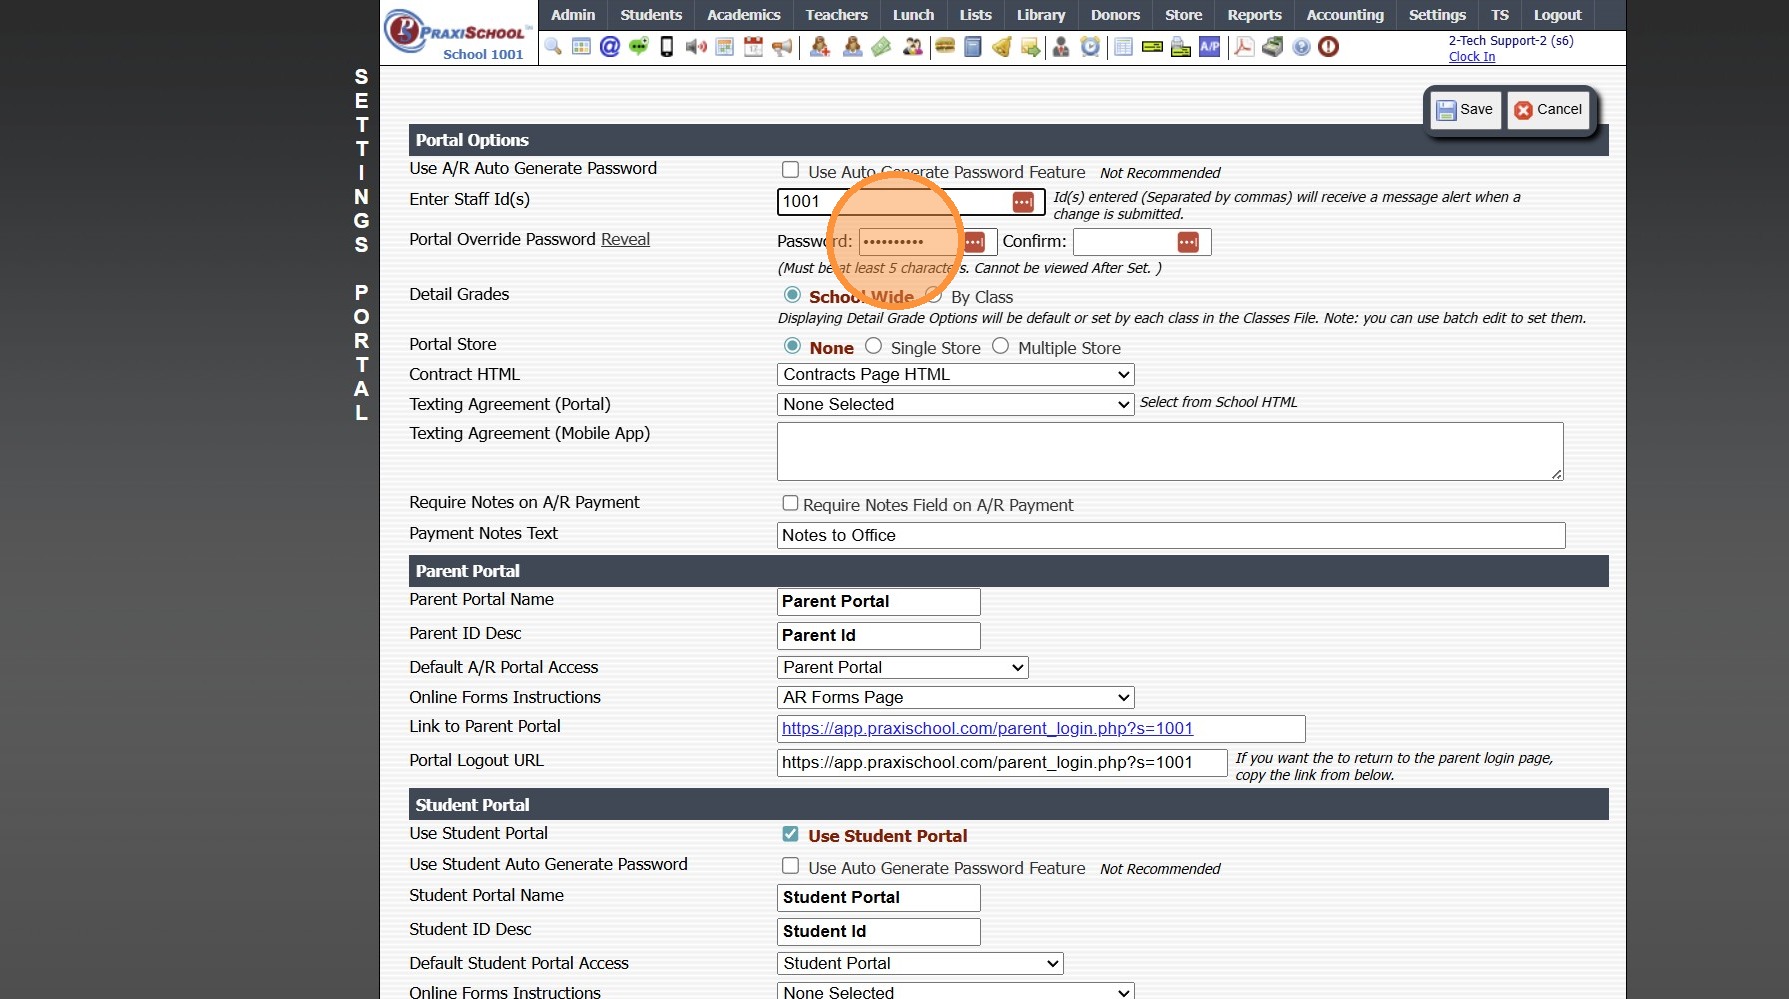Select School Wide detail grades option
The width and height of the screenshot is (1789, 999).
[x=793, y=295]
